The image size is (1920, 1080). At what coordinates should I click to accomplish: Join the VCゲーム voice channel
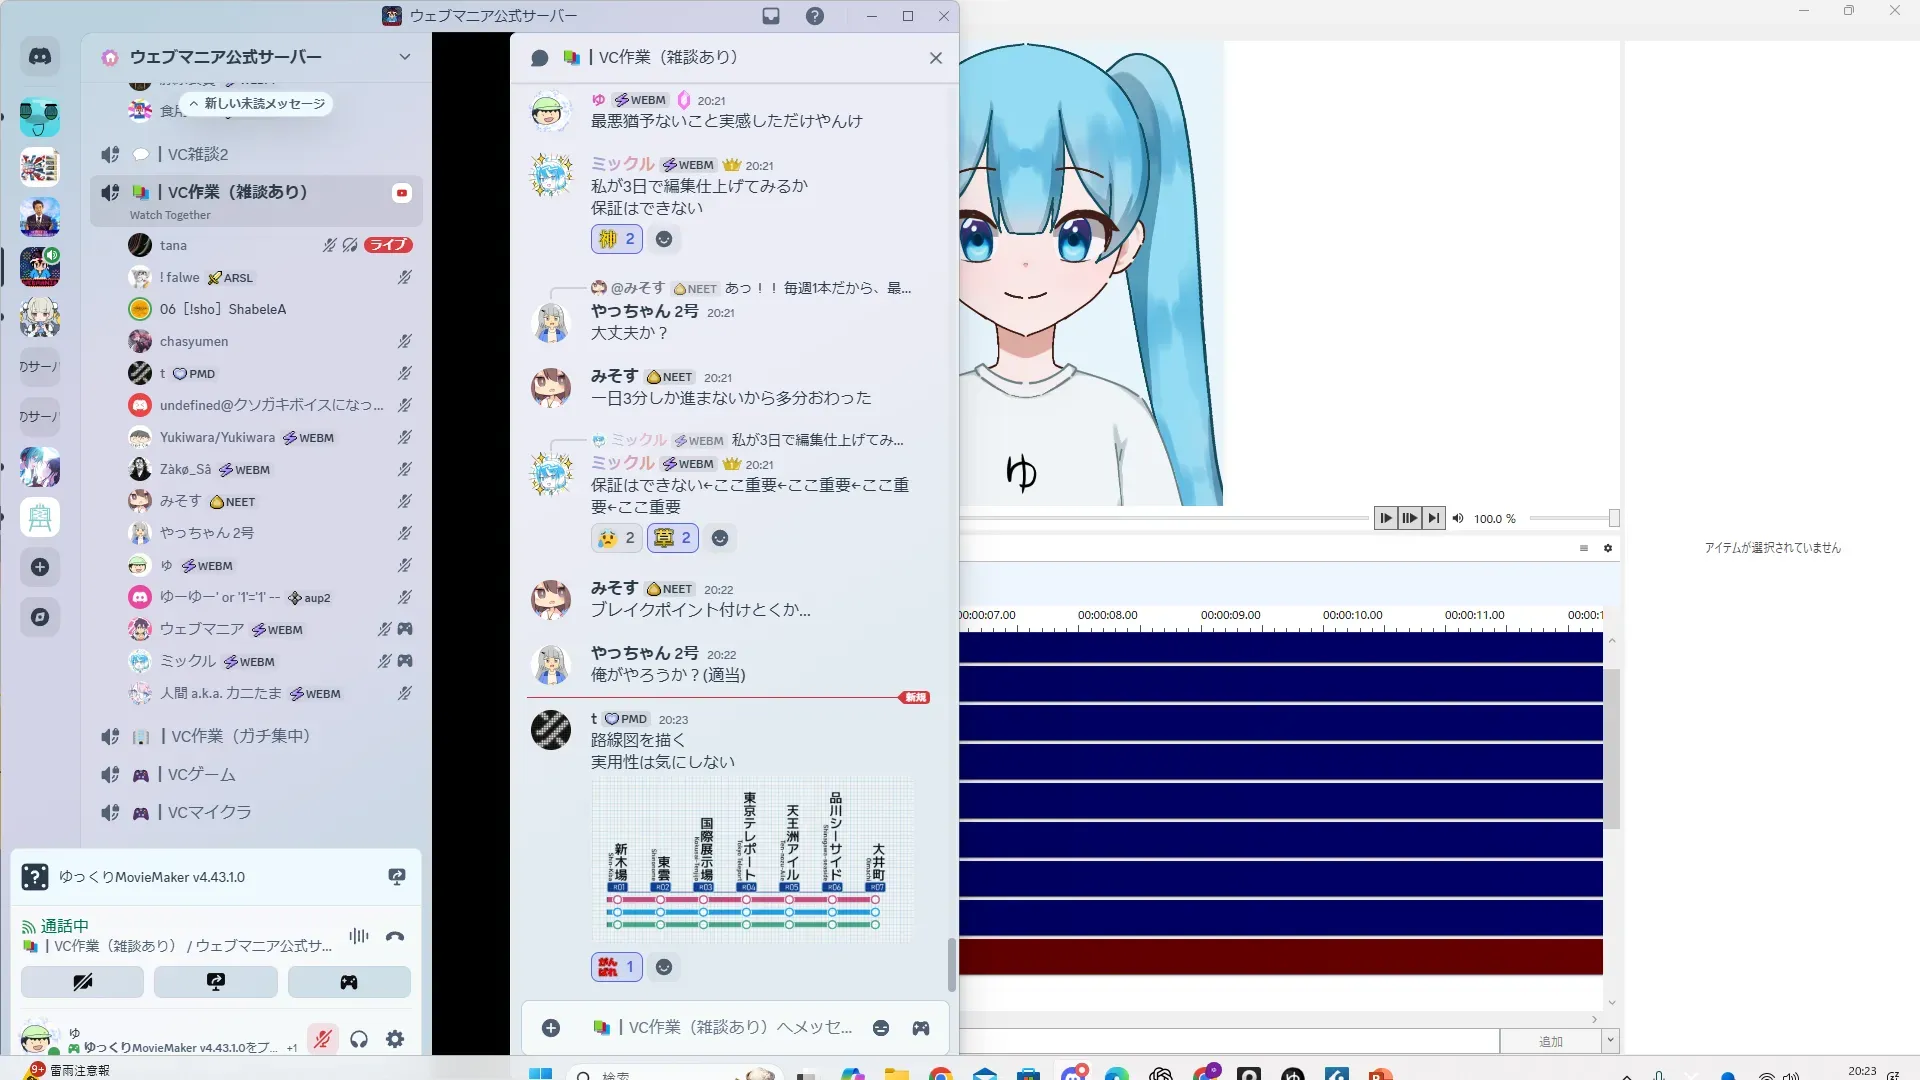pyautogui.click(x=202, y=775)
